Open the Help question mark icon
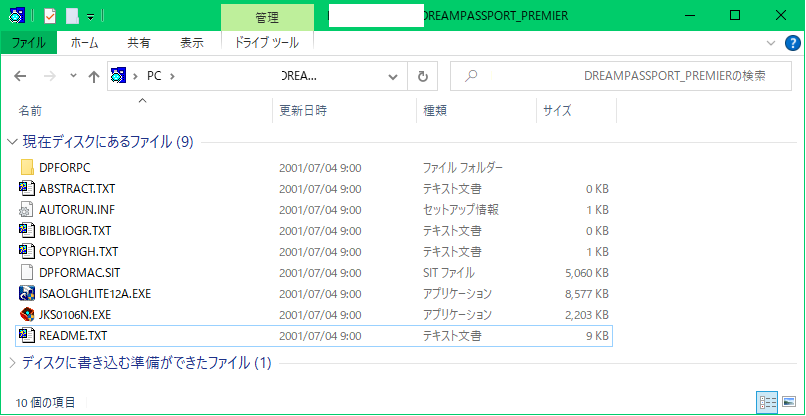The image size is (806, 416). 793,43
